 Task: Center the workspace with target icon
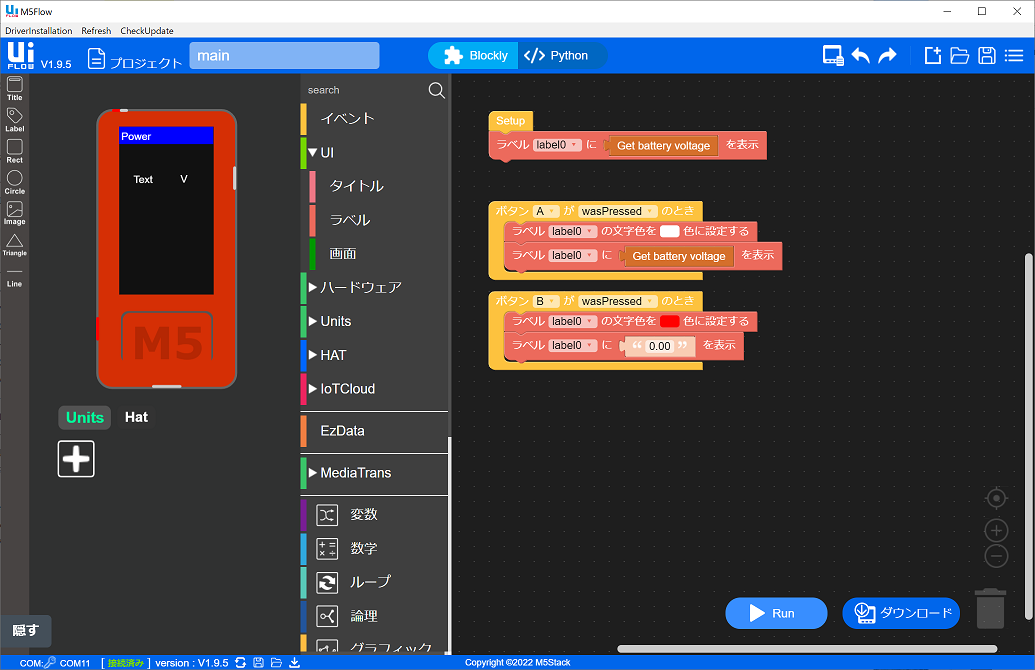point(996,498)
